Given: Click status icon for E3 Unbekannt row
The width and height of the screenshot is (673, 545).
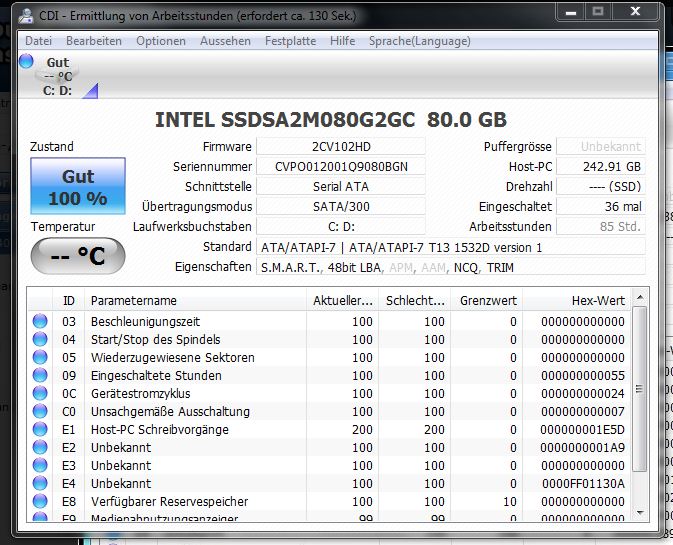Looking at the screenshot, I should 40,466.
